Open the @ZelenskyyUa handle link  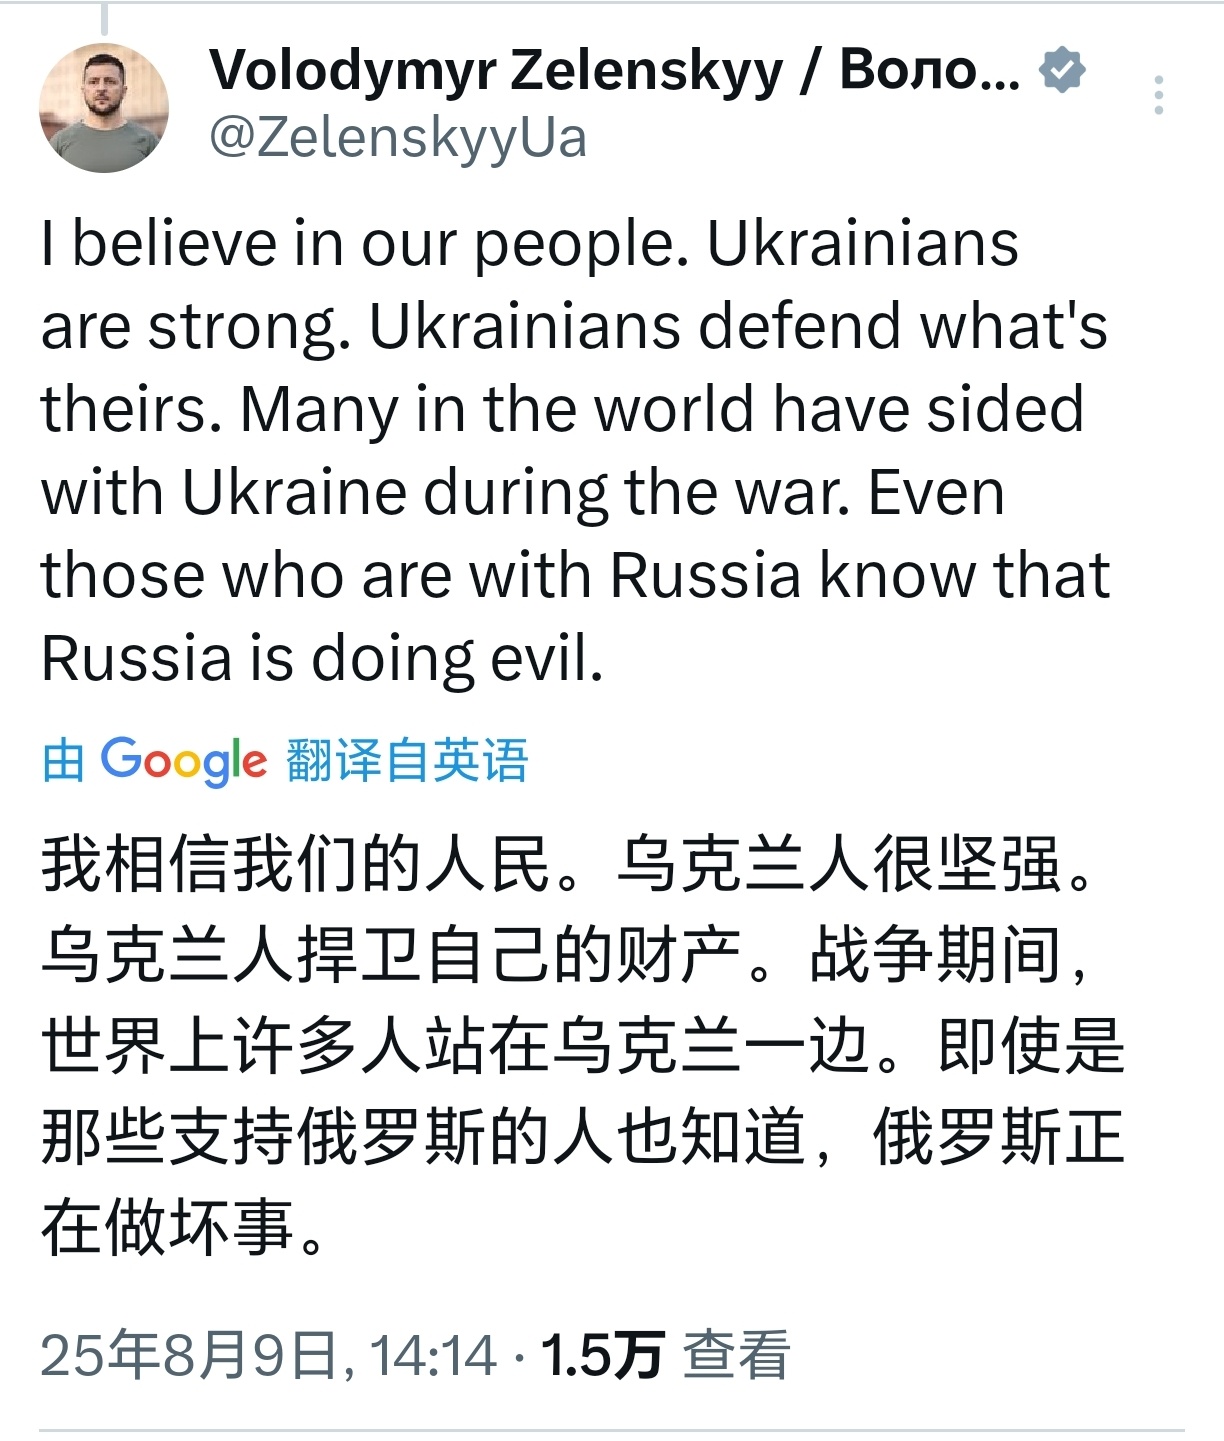(398, 138)
